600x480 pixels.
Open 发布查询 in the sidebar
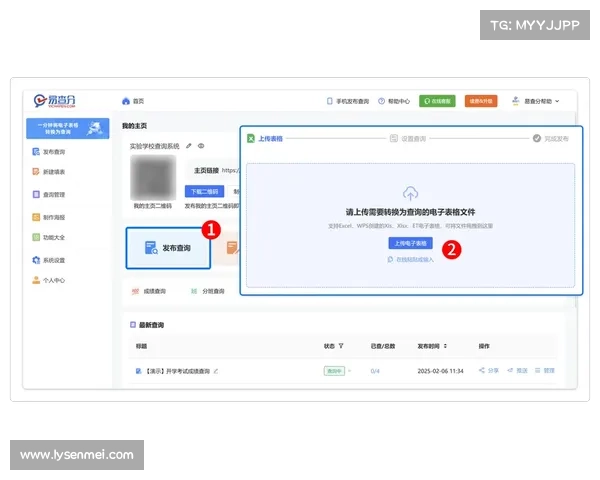[49, 152]
